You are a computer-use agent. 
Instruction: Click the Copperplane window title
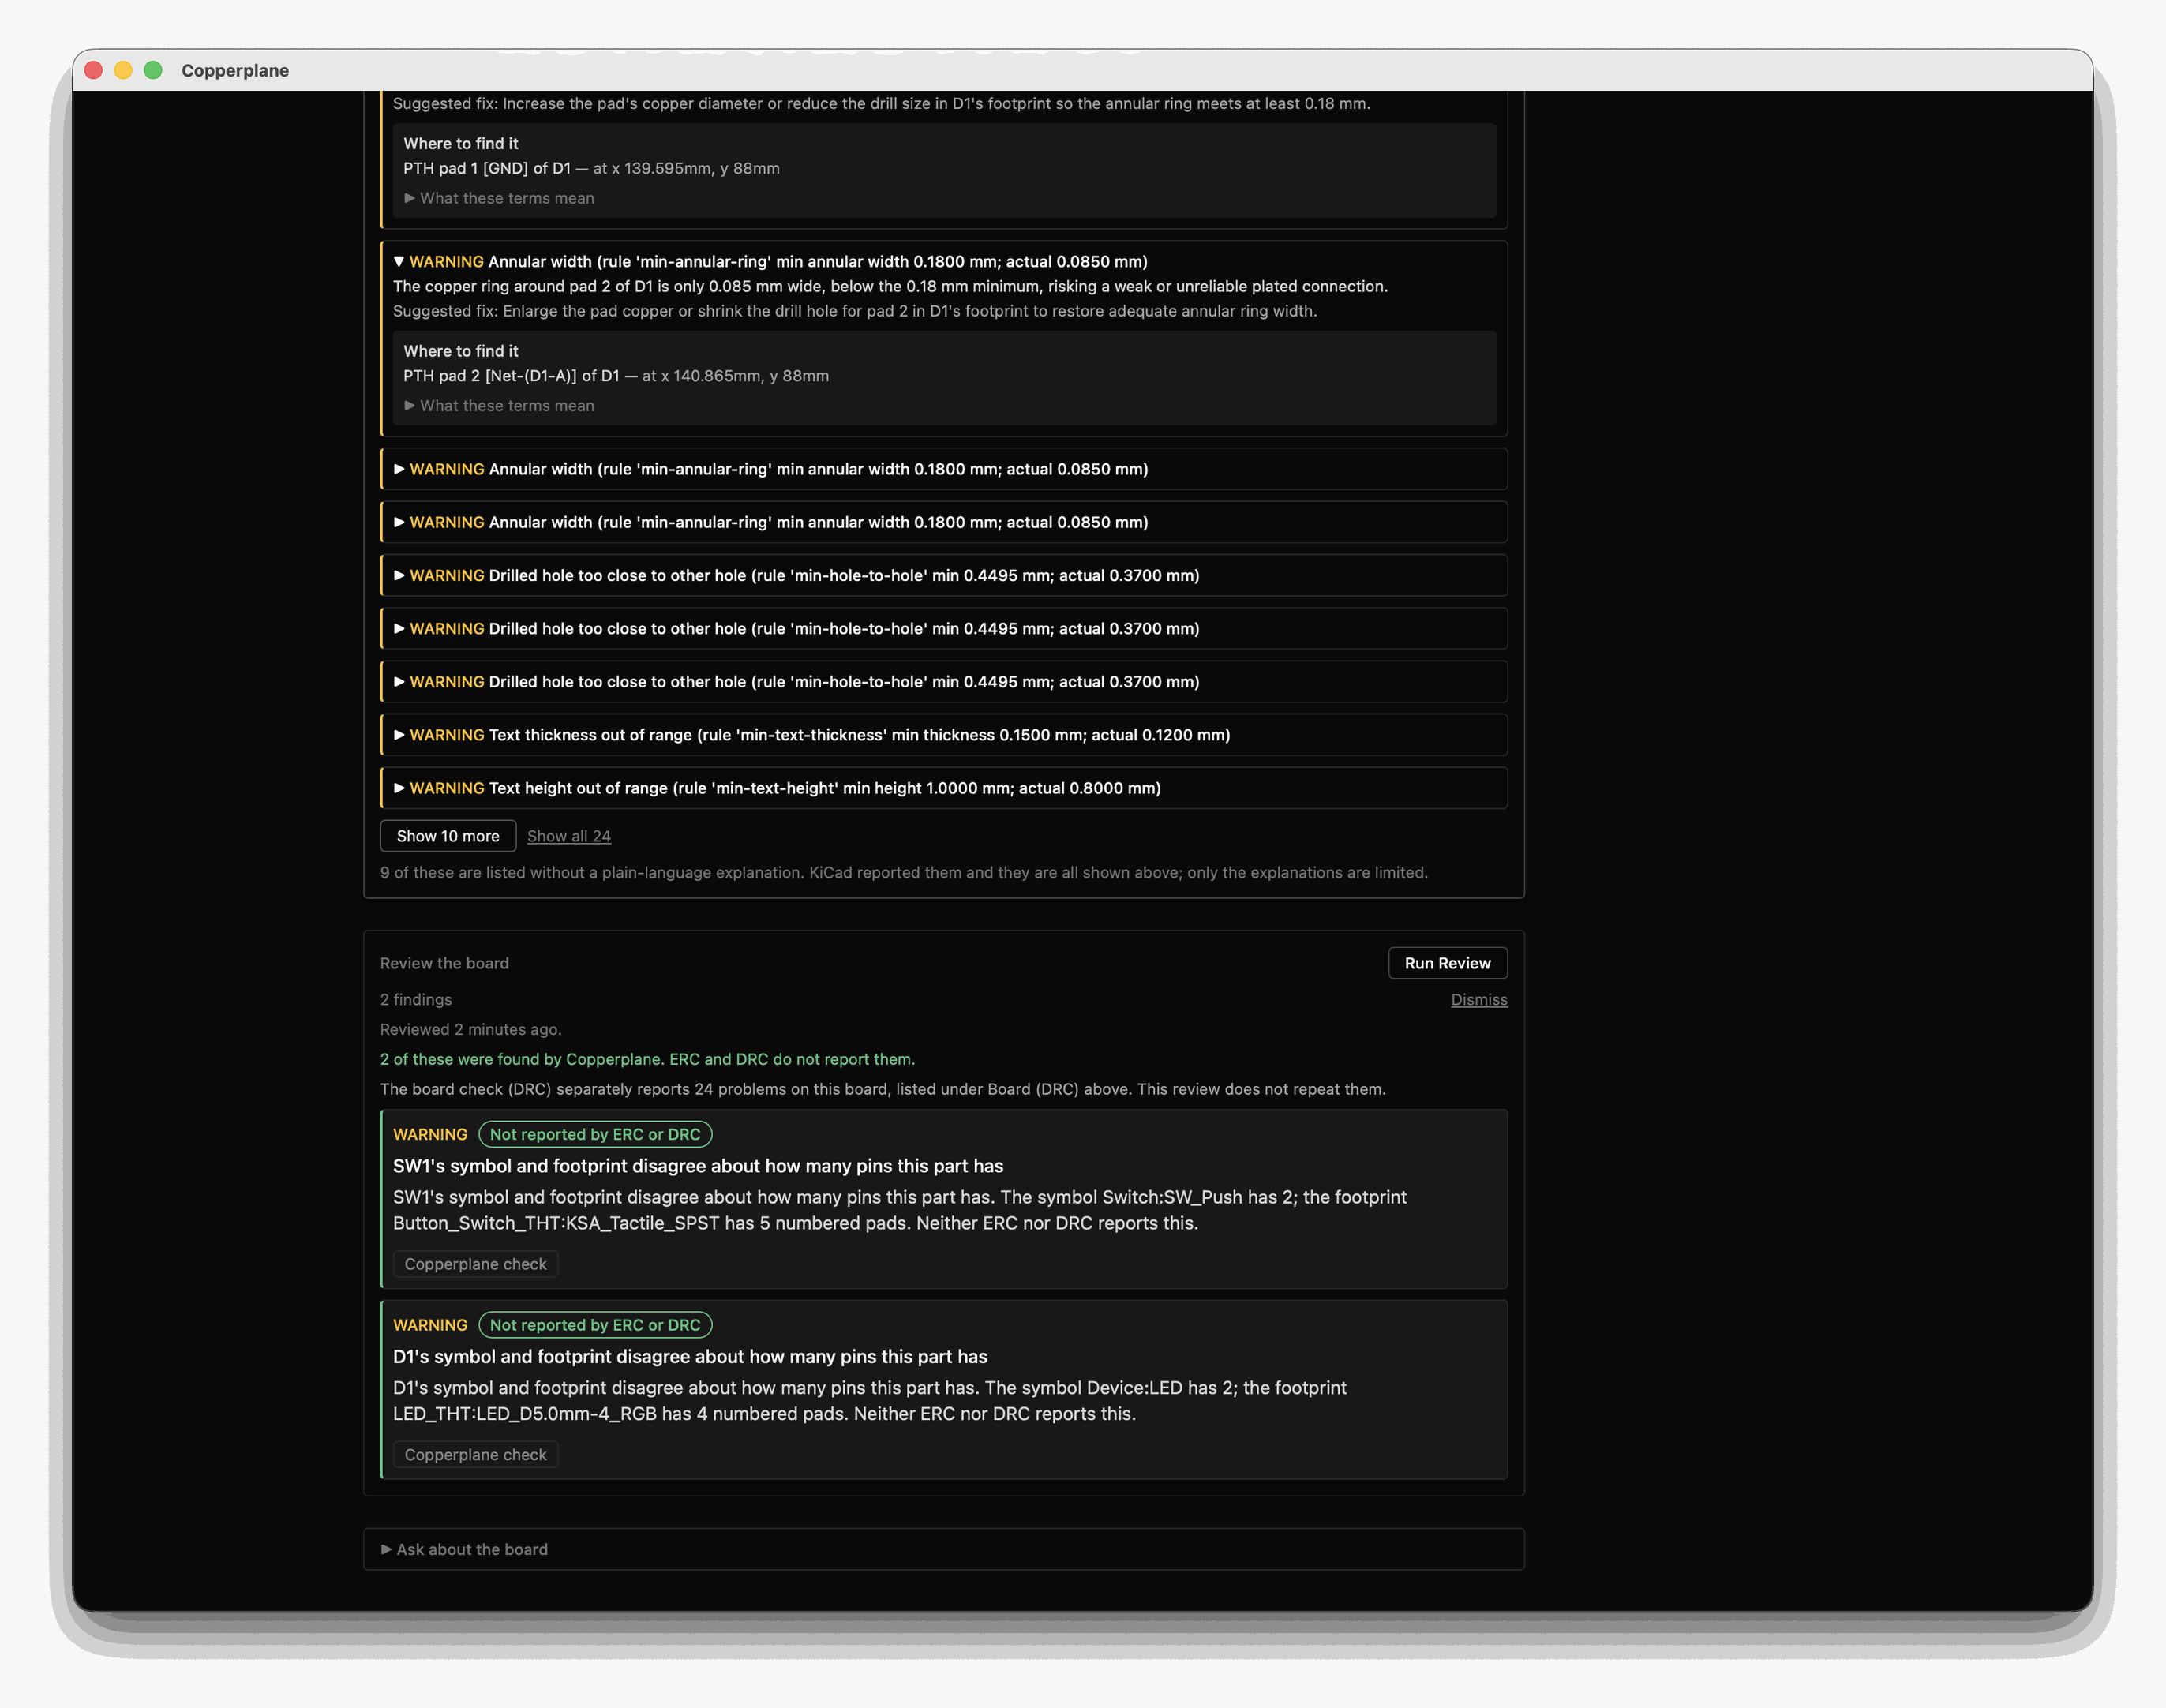pos(235,70)
